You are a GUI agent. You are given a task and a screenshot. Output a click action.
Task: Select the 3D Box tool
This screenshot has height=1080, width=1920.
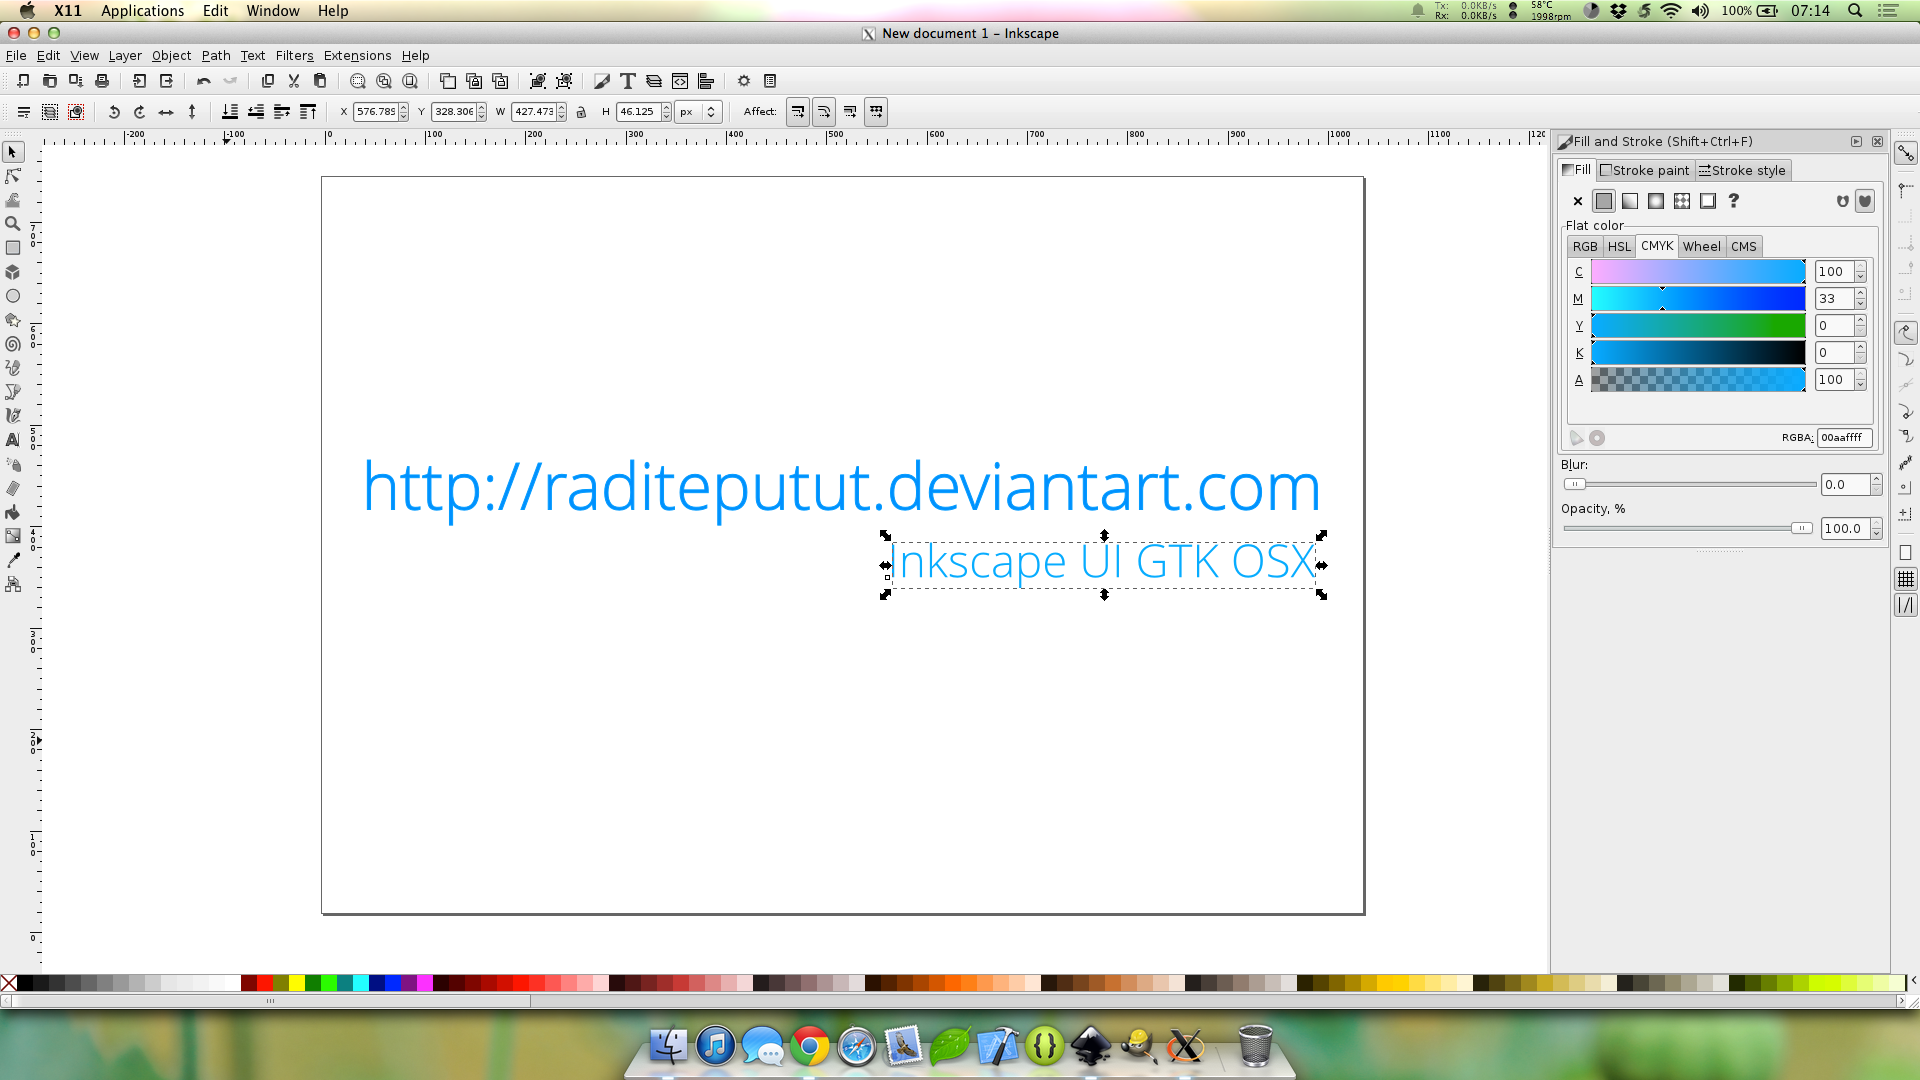click(13, 272)
